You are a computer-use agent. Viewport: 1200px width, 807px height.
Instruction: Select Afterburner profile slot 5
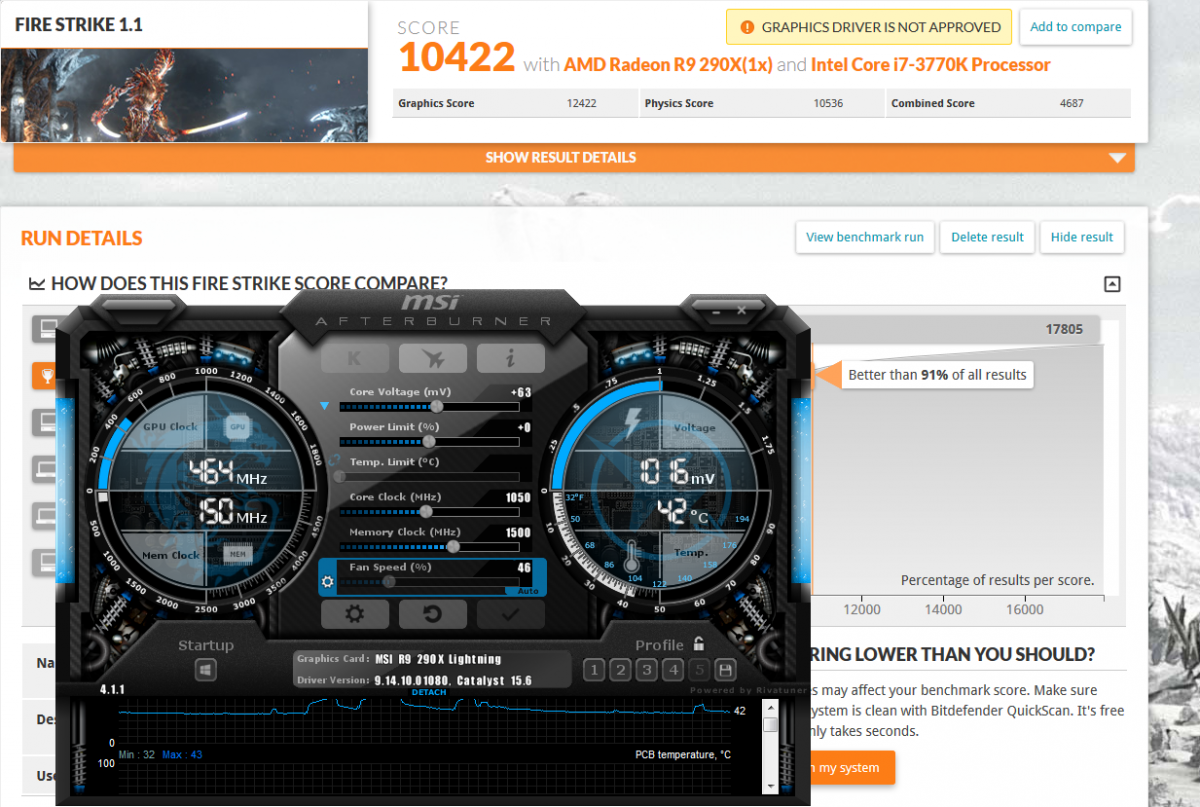point(700,670)
